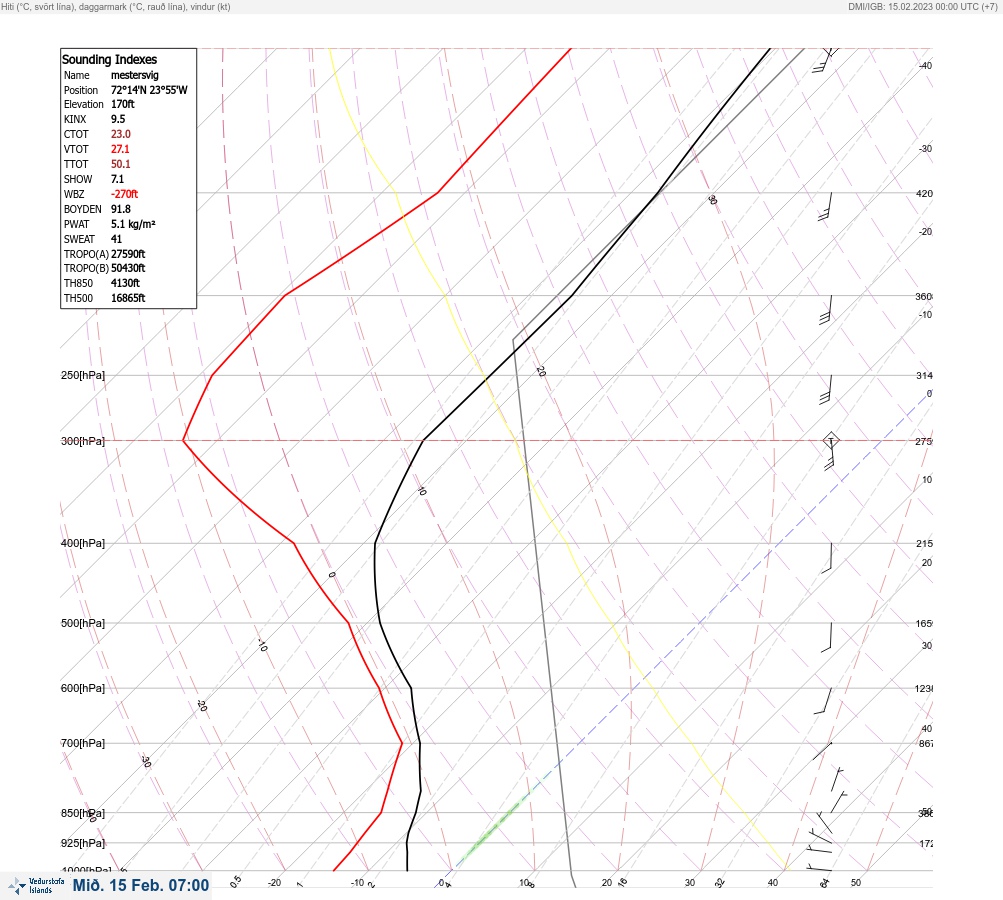
Task: Click the CTOT value 23.0
Action: point(120,134)
